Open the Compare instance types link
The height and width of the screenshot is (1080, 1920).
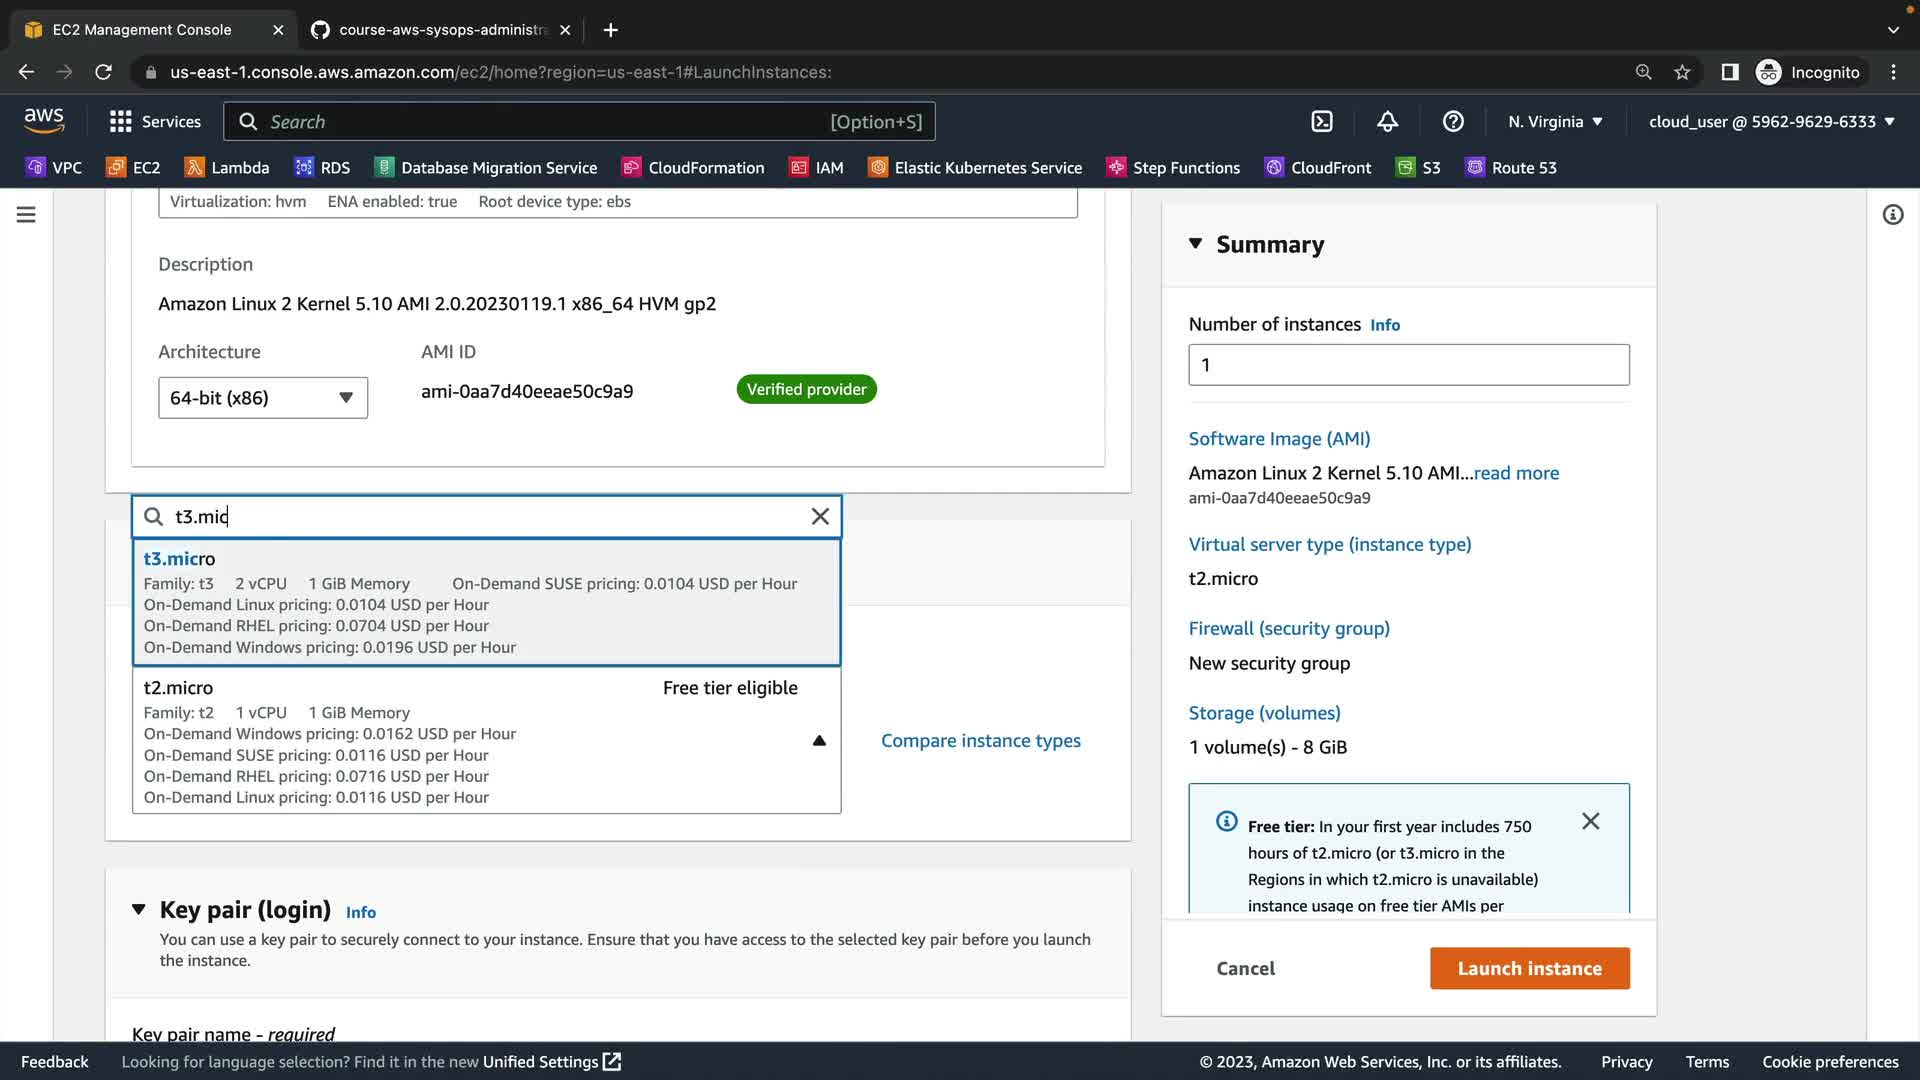click(x=980, y=741)
